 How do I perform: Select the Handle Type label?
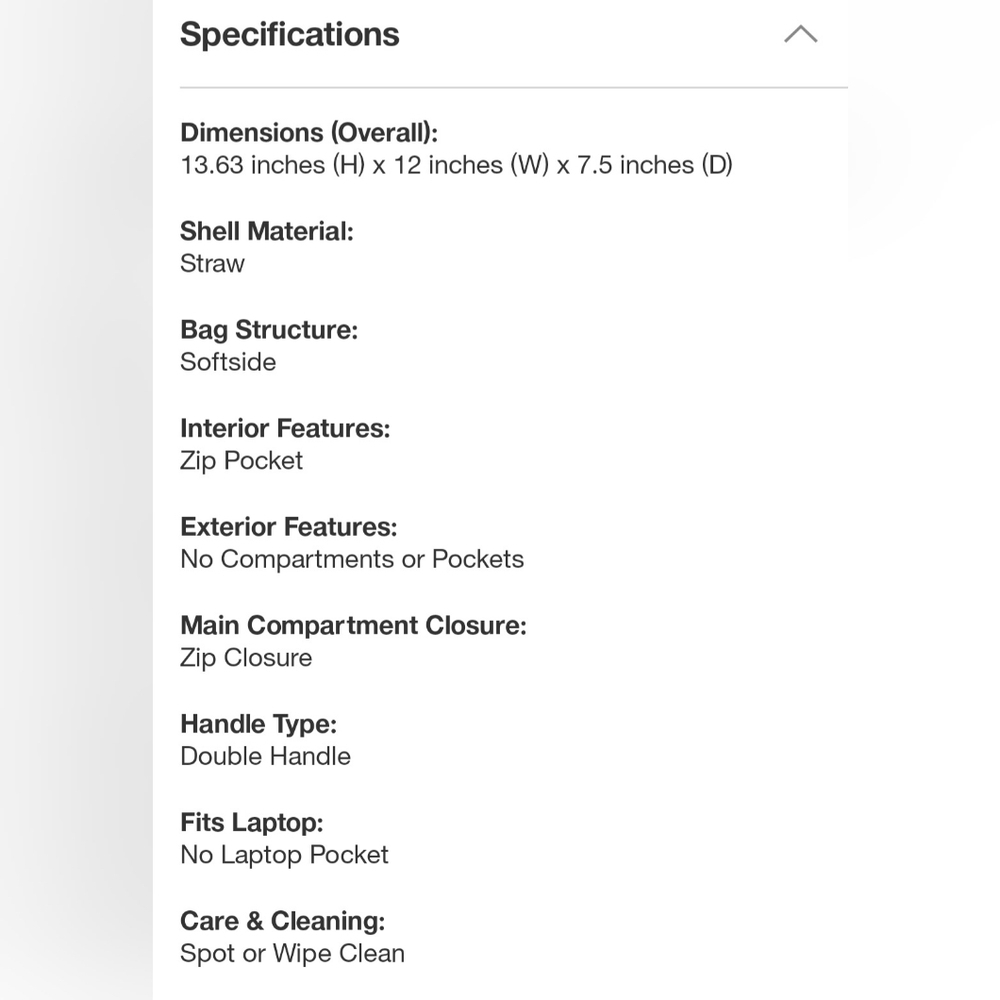click(x=259, y=724)
